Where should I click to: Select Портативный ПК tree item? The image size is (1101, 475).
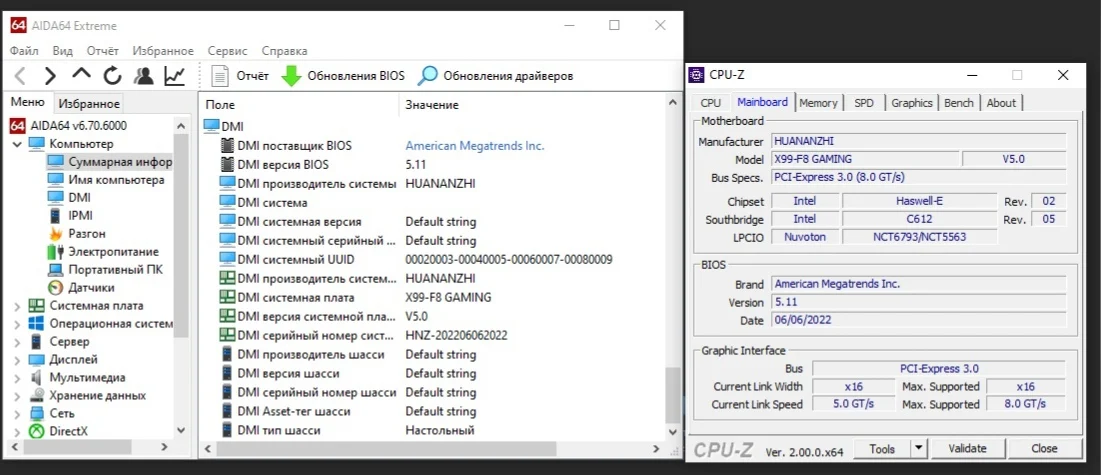coord(105,270)
